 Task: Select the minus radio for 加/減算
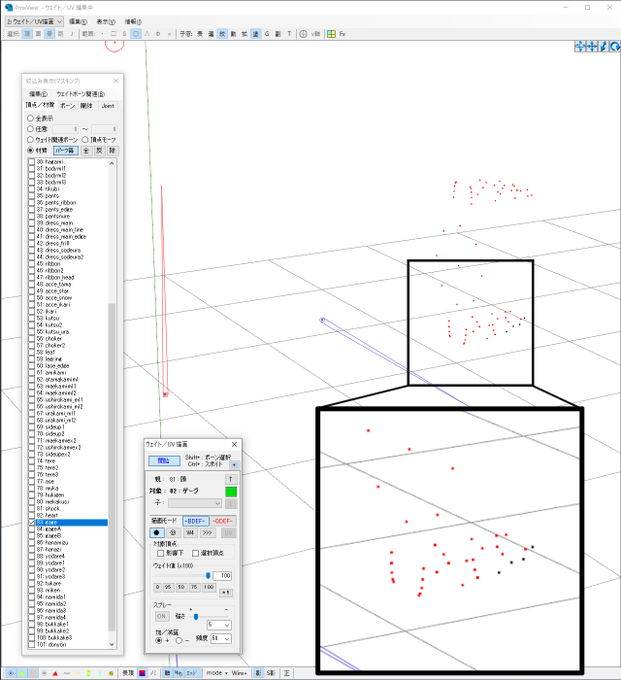179,641
